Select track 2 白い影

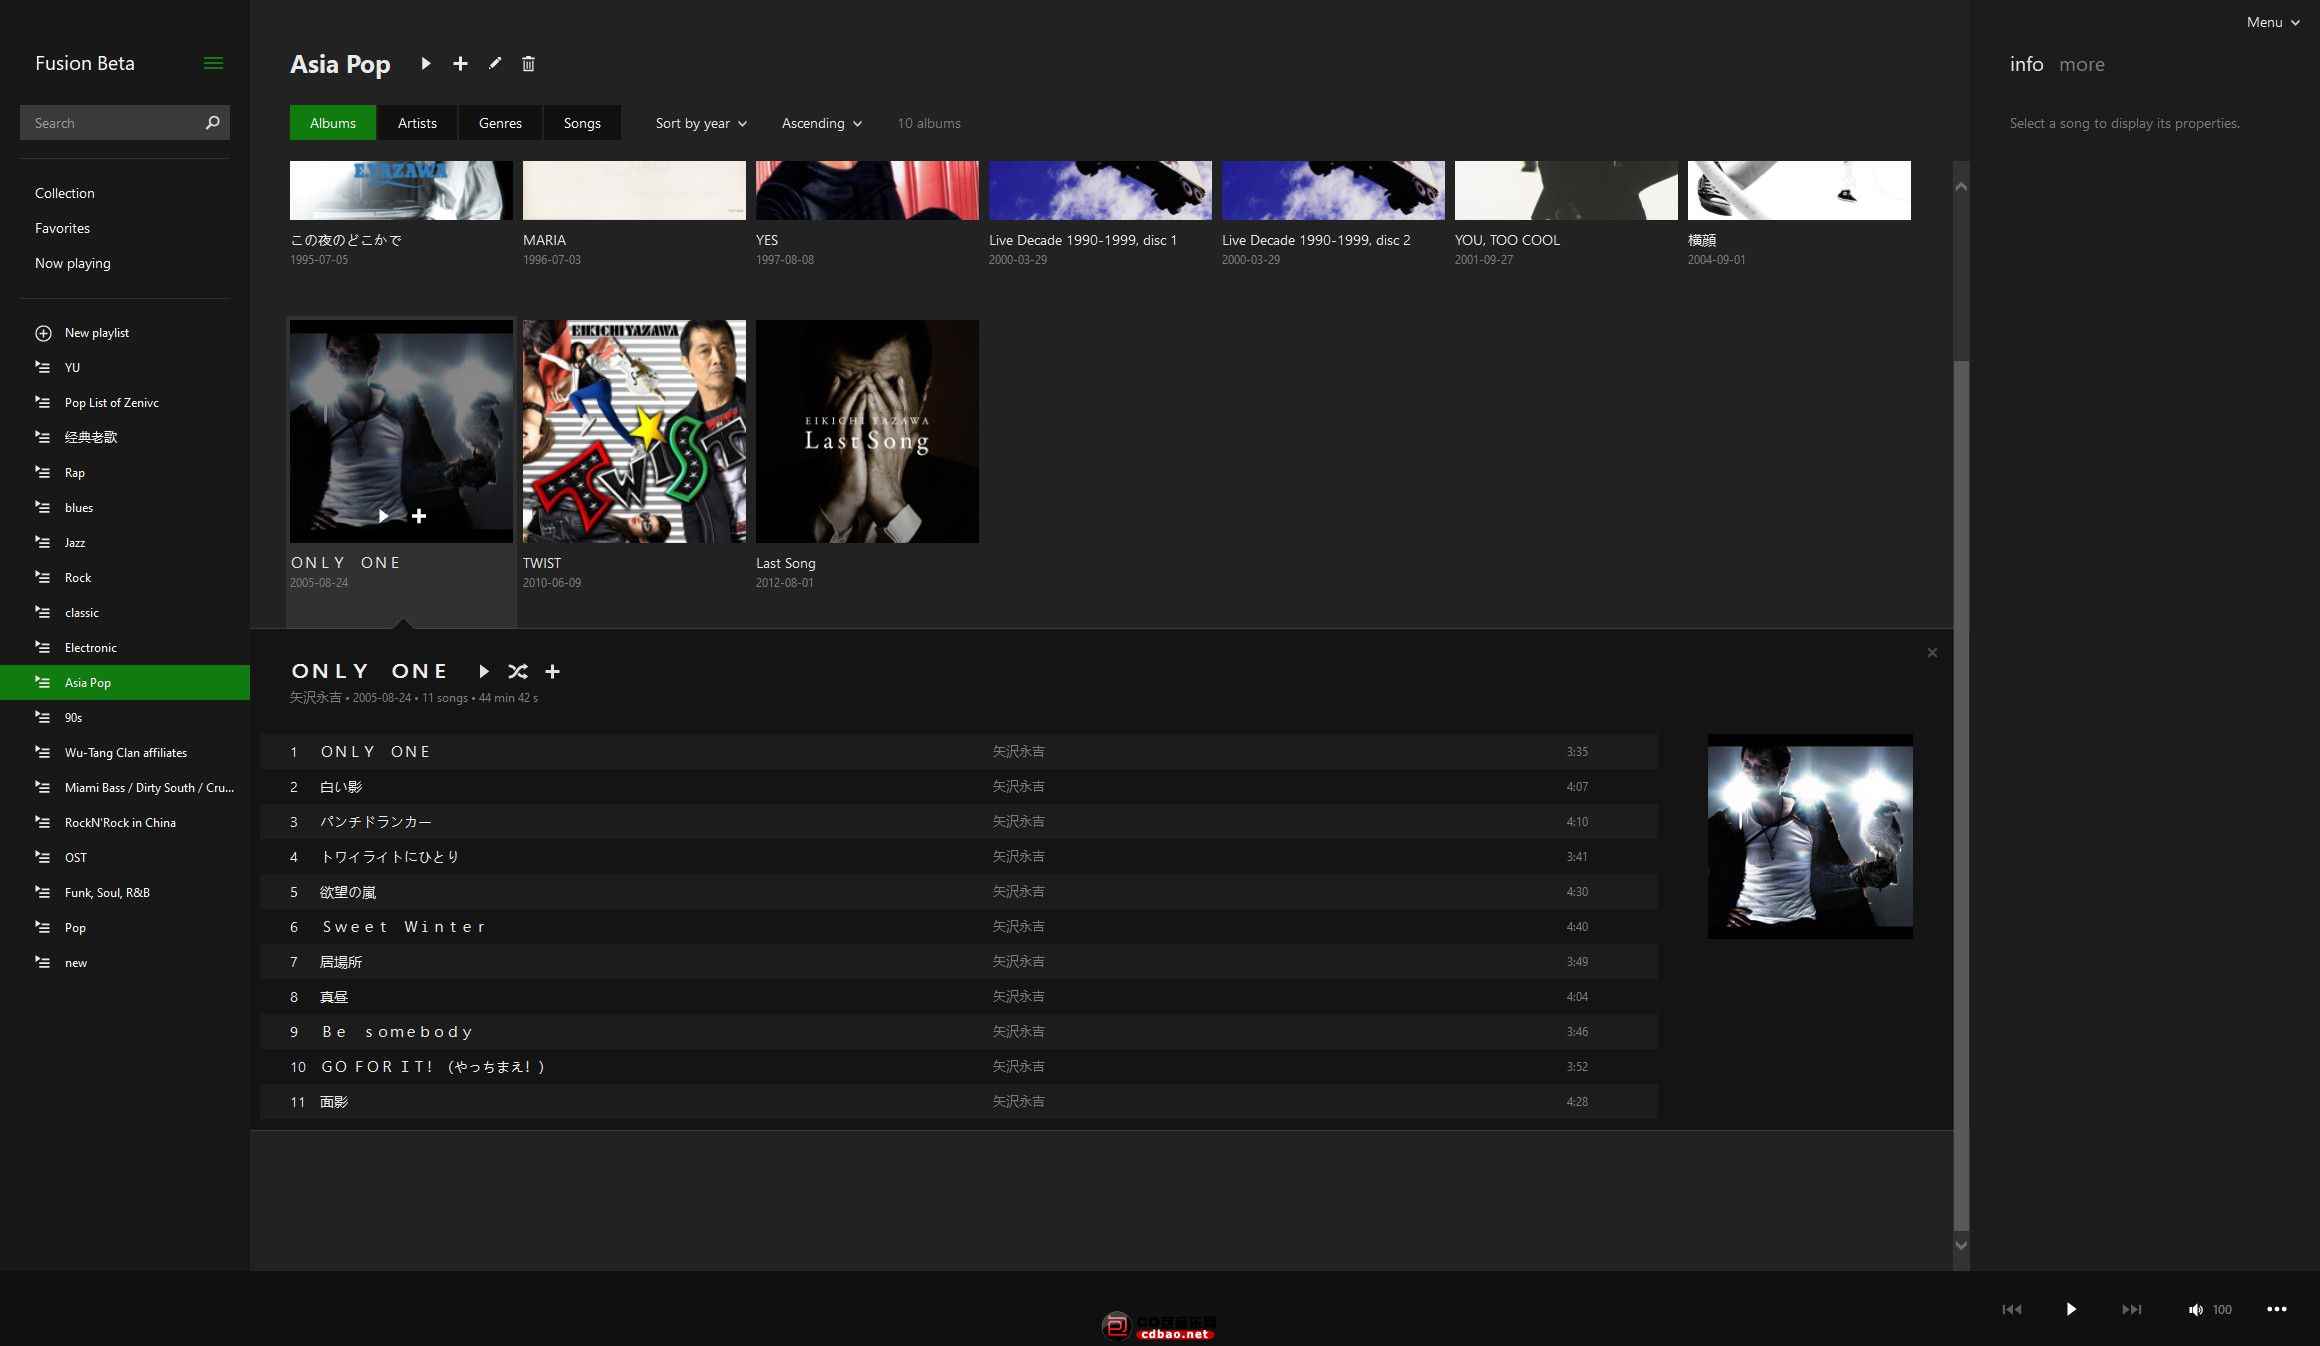coord(959,787)
